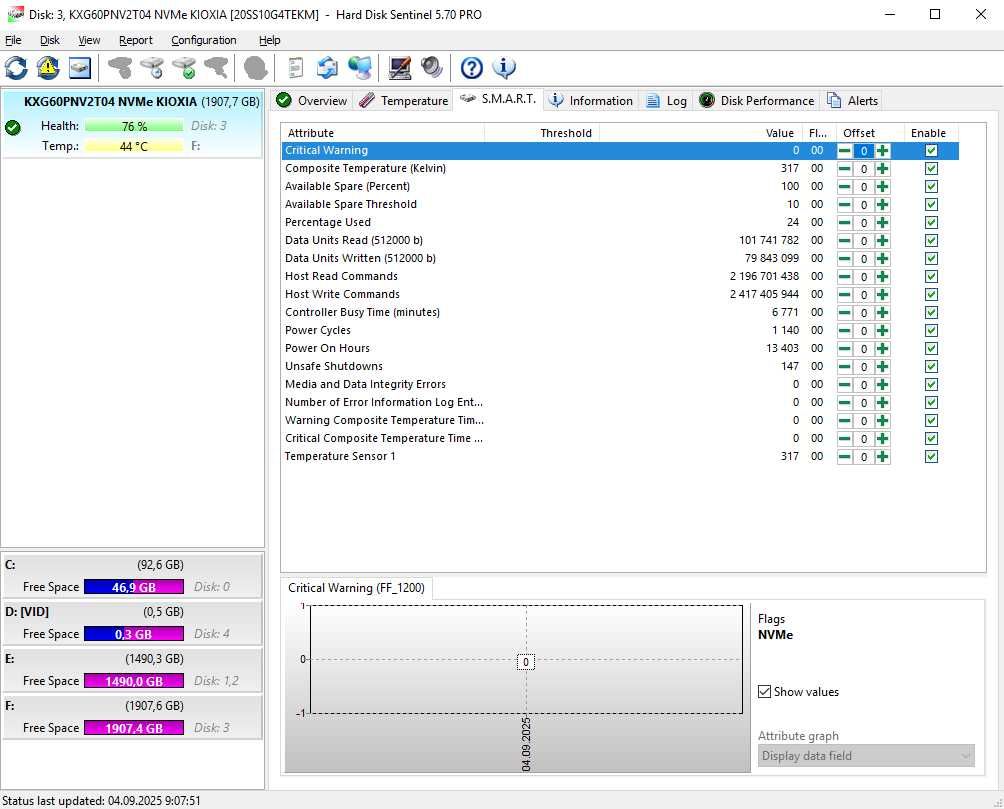Viewport: 1004px width, 809px height.
Task: Click the plus button in Critical Warning row
Action: tap(882, 151)
